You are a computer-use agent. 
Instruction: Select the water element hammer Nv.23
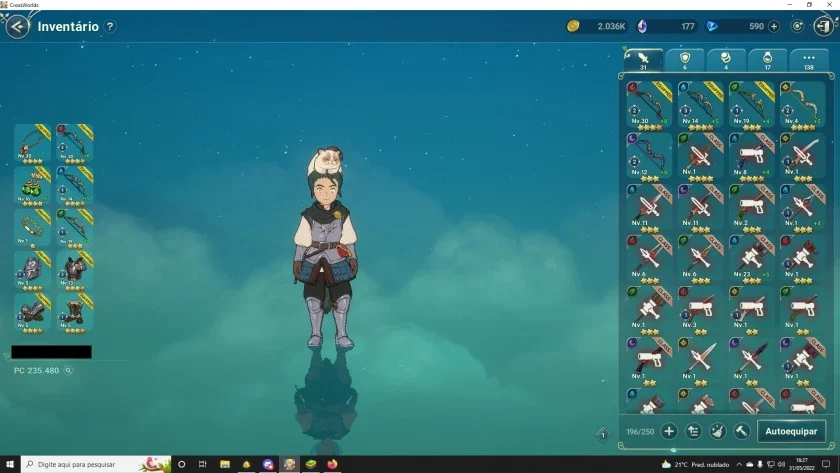click(x=751, y=259)
